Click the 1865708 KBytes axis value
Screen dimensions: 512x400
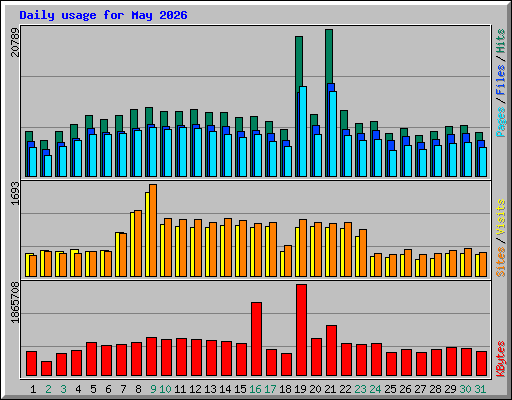click(x=15, y=302)
